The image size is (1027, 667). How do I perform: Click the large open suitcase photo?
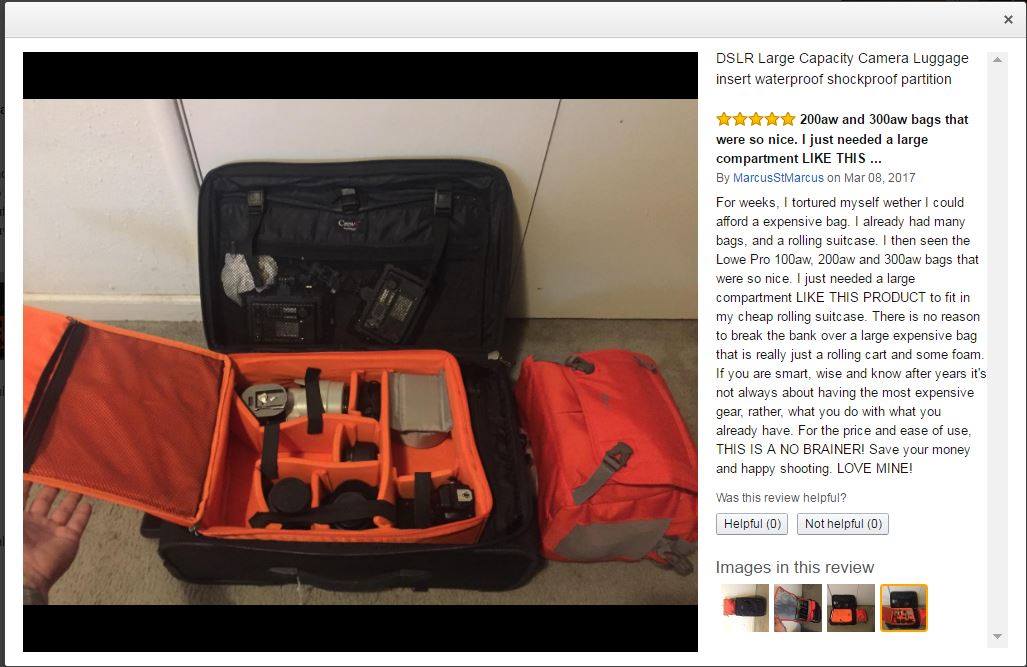(x=360, y=352)
